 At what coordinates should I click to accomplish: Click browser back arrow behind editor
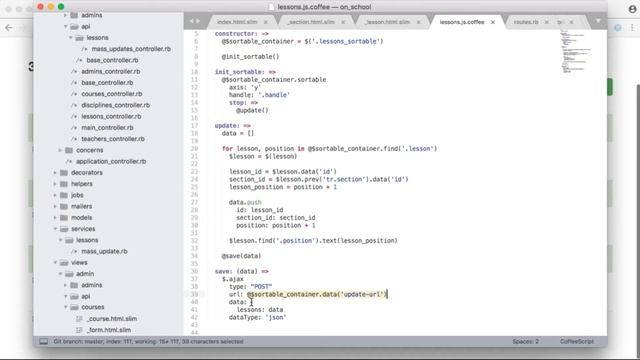click(x=9, y=28)
